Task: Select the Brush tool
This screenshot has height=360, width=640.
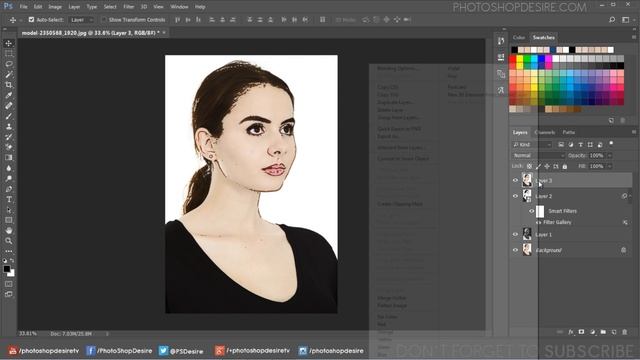Action: pyautogui.click(x=9, y=116)
